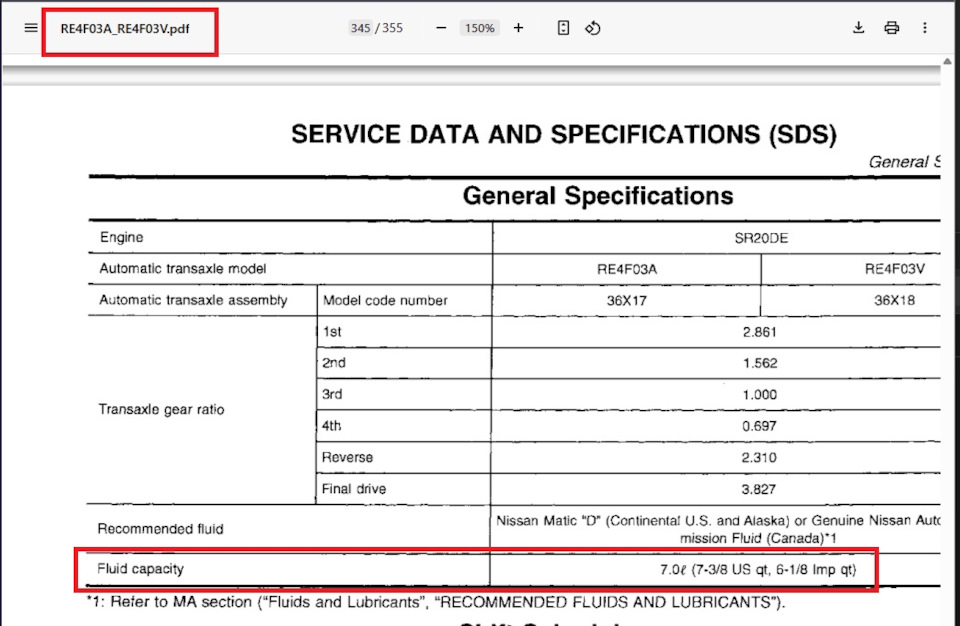Viewport: 960px width, 626px height.
Task: Click the Model code number label
Action: coord(385,301)
